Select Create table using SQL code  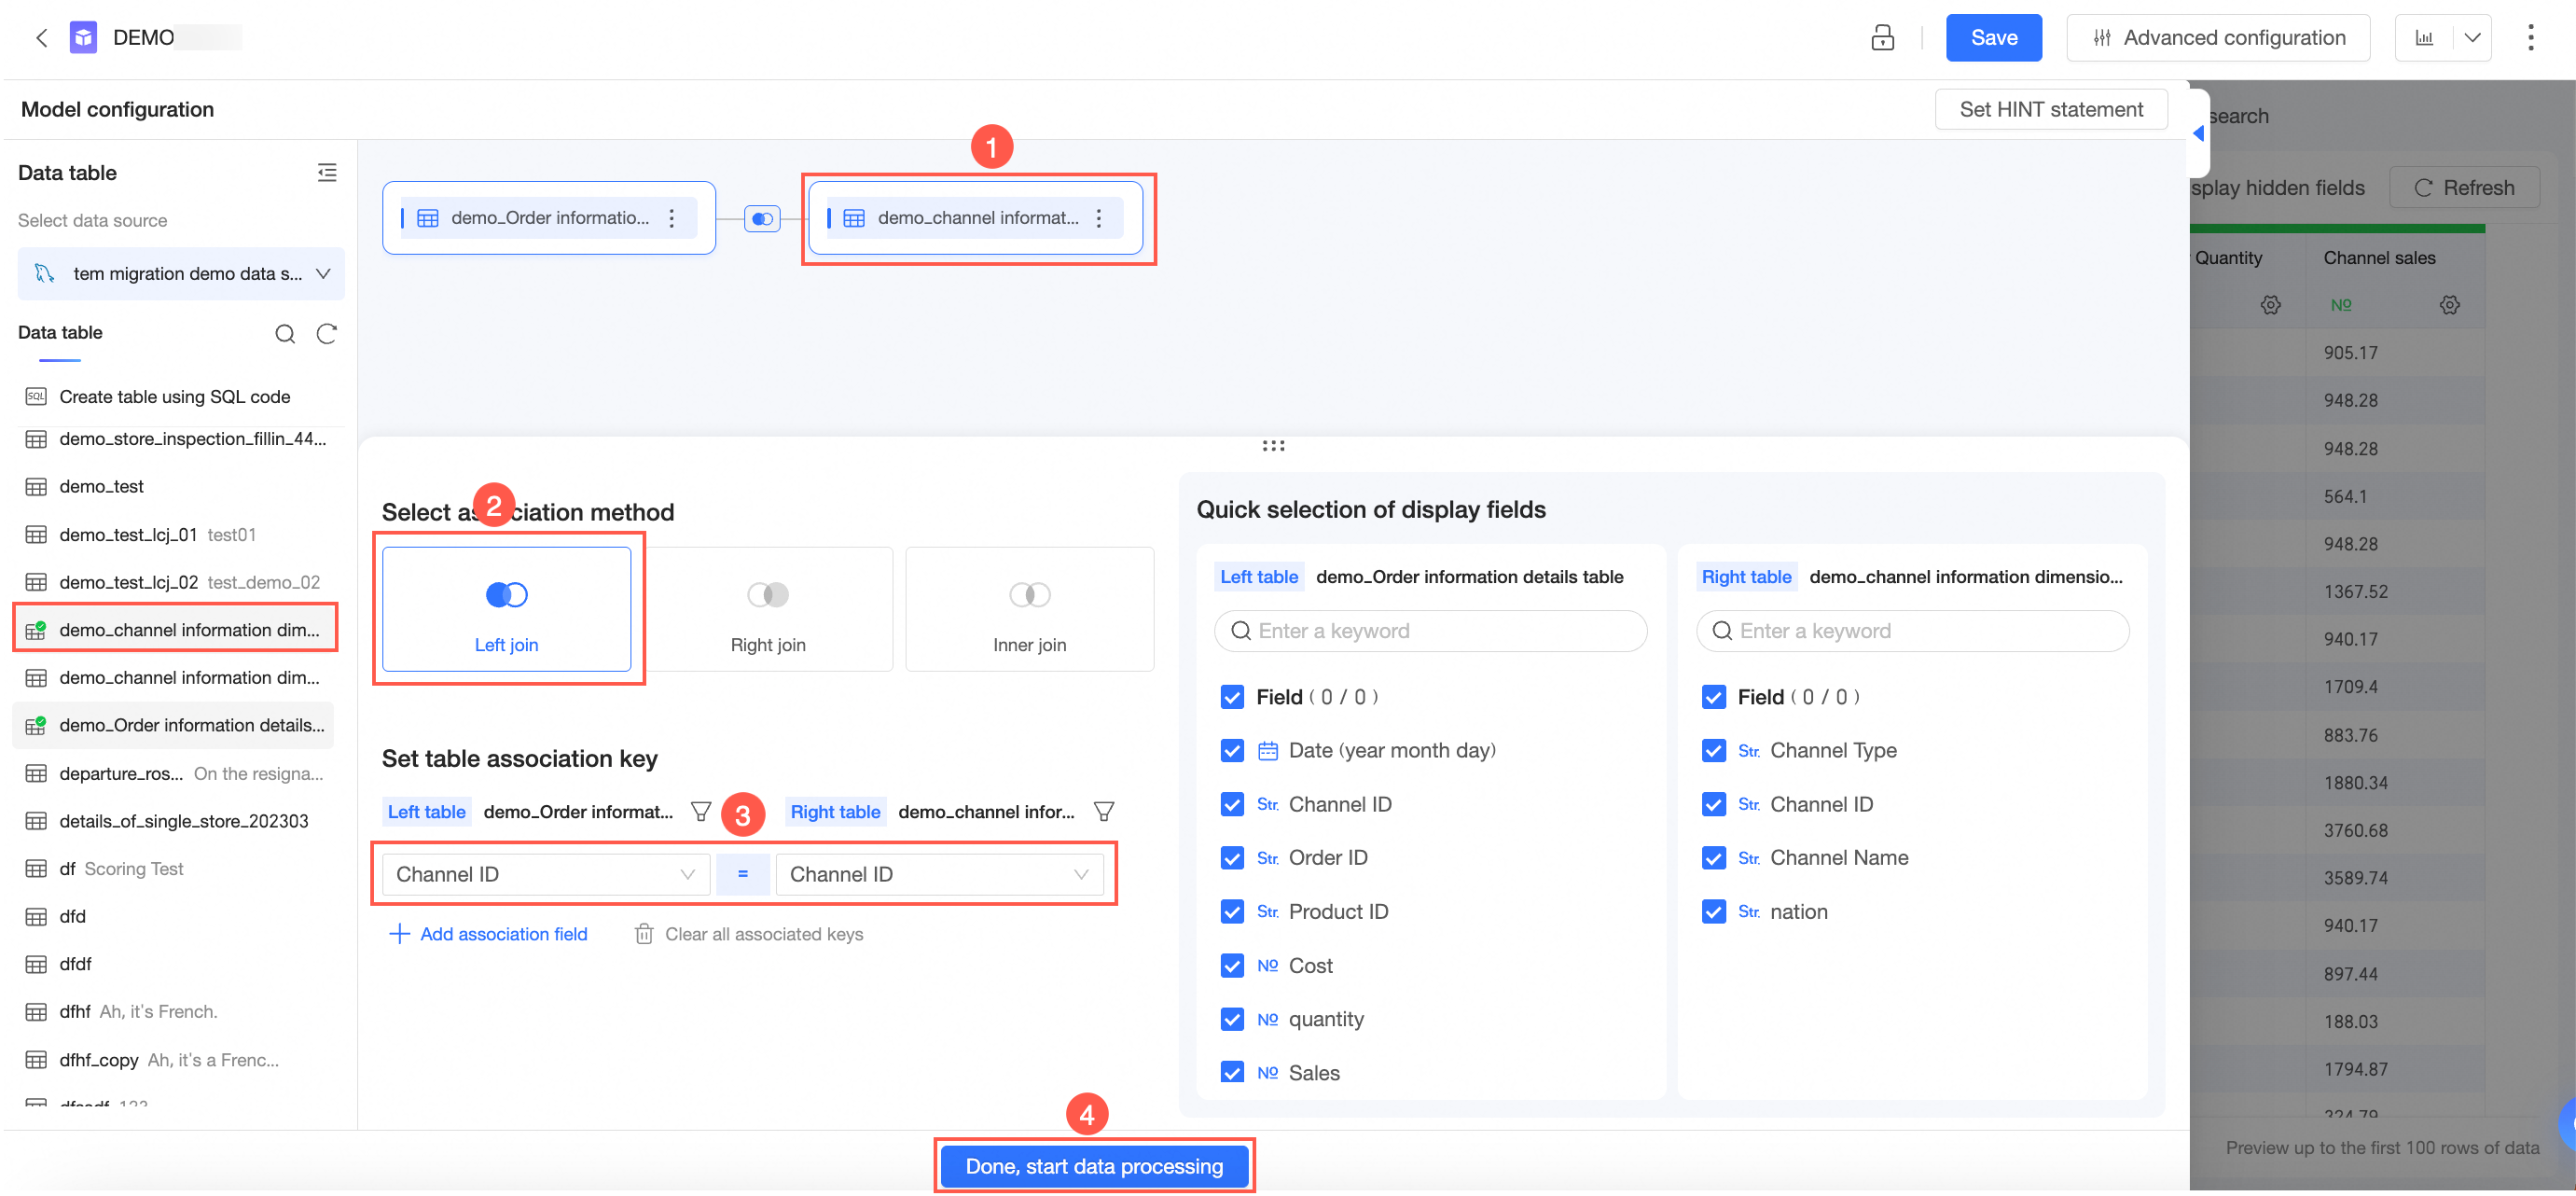(x=174, y=397)
